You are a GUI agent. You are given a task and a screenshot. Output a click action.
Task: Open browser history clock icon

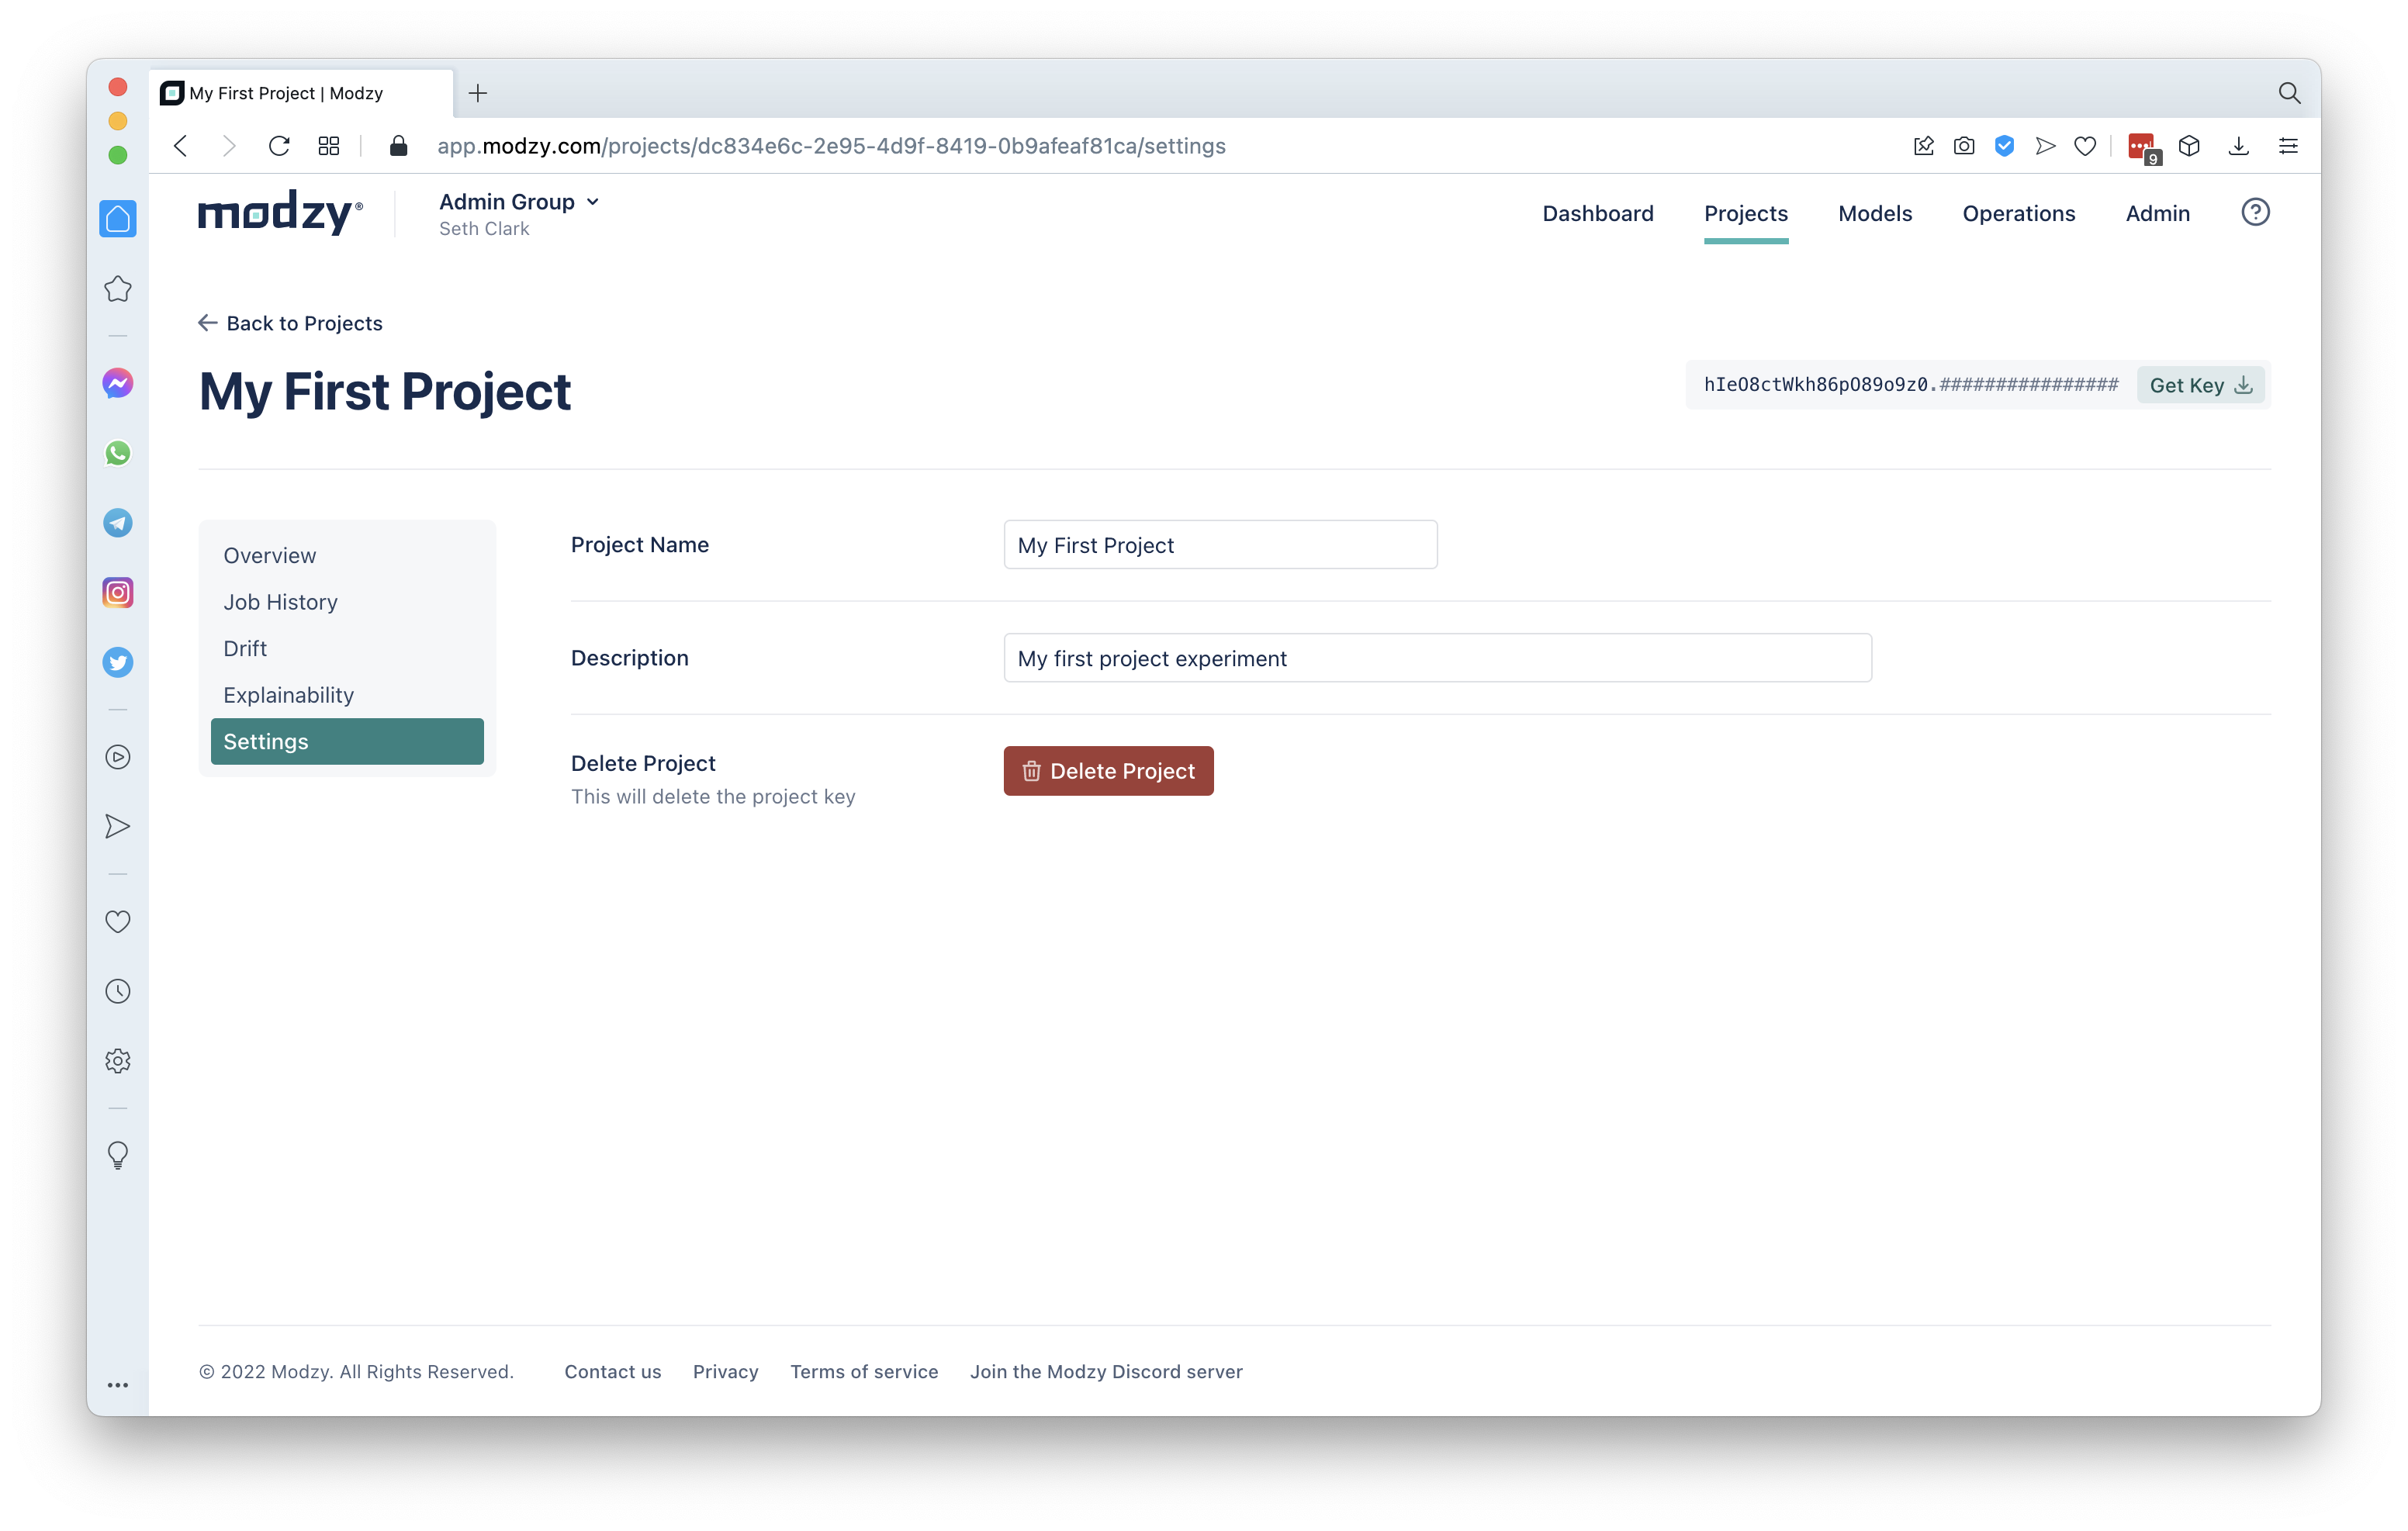click(118, 991)
